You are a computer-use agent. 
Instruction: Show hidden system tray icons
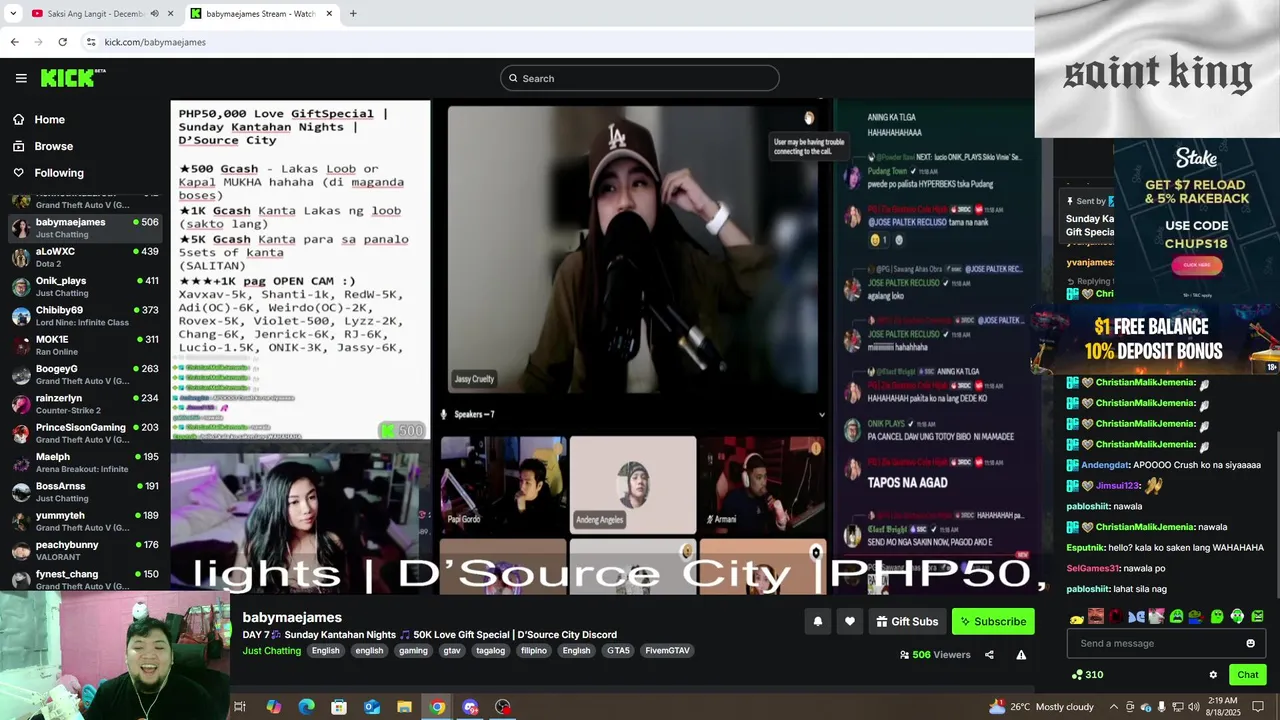(x=1114, y=707)
